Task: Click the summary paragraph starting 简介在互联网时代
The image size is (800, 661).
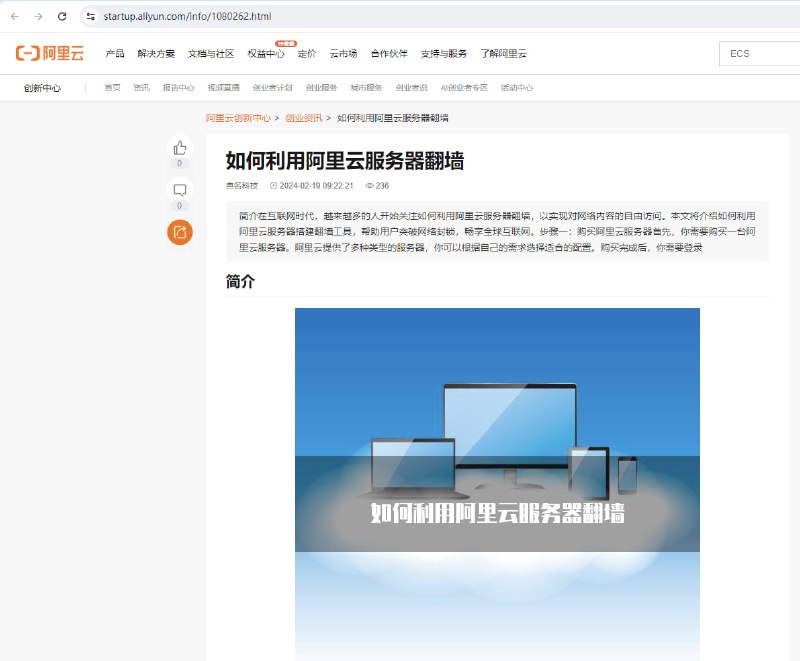Action: tap(497, 232)
